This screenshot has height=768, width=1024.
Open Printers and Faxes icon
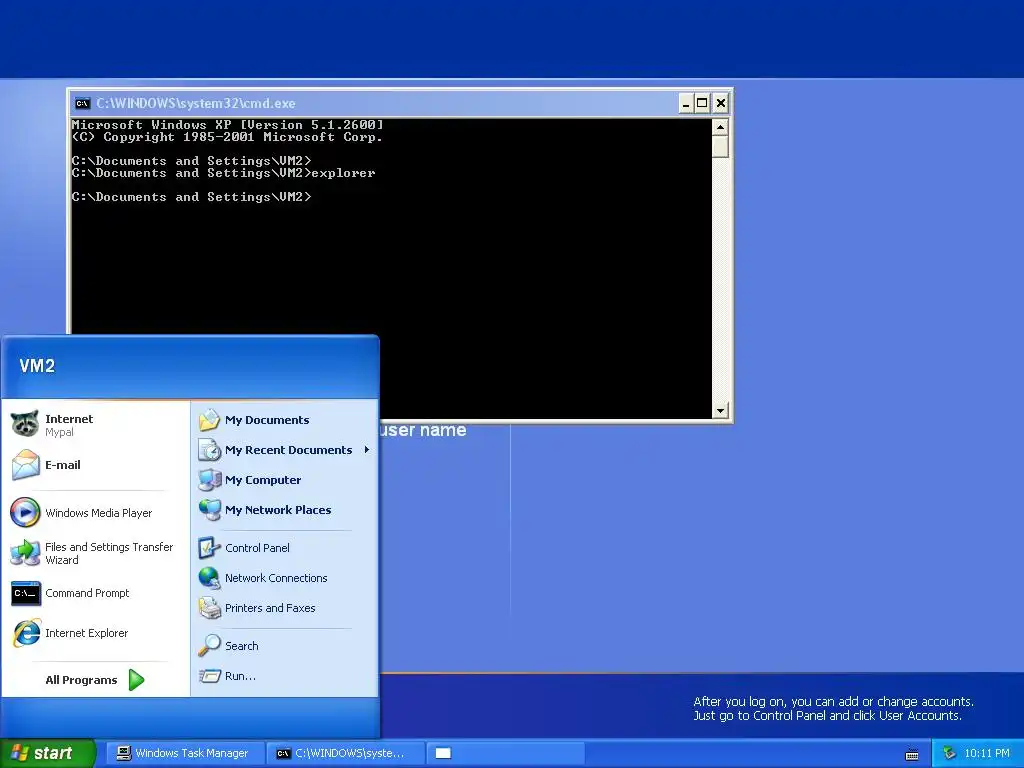point(210,608)
